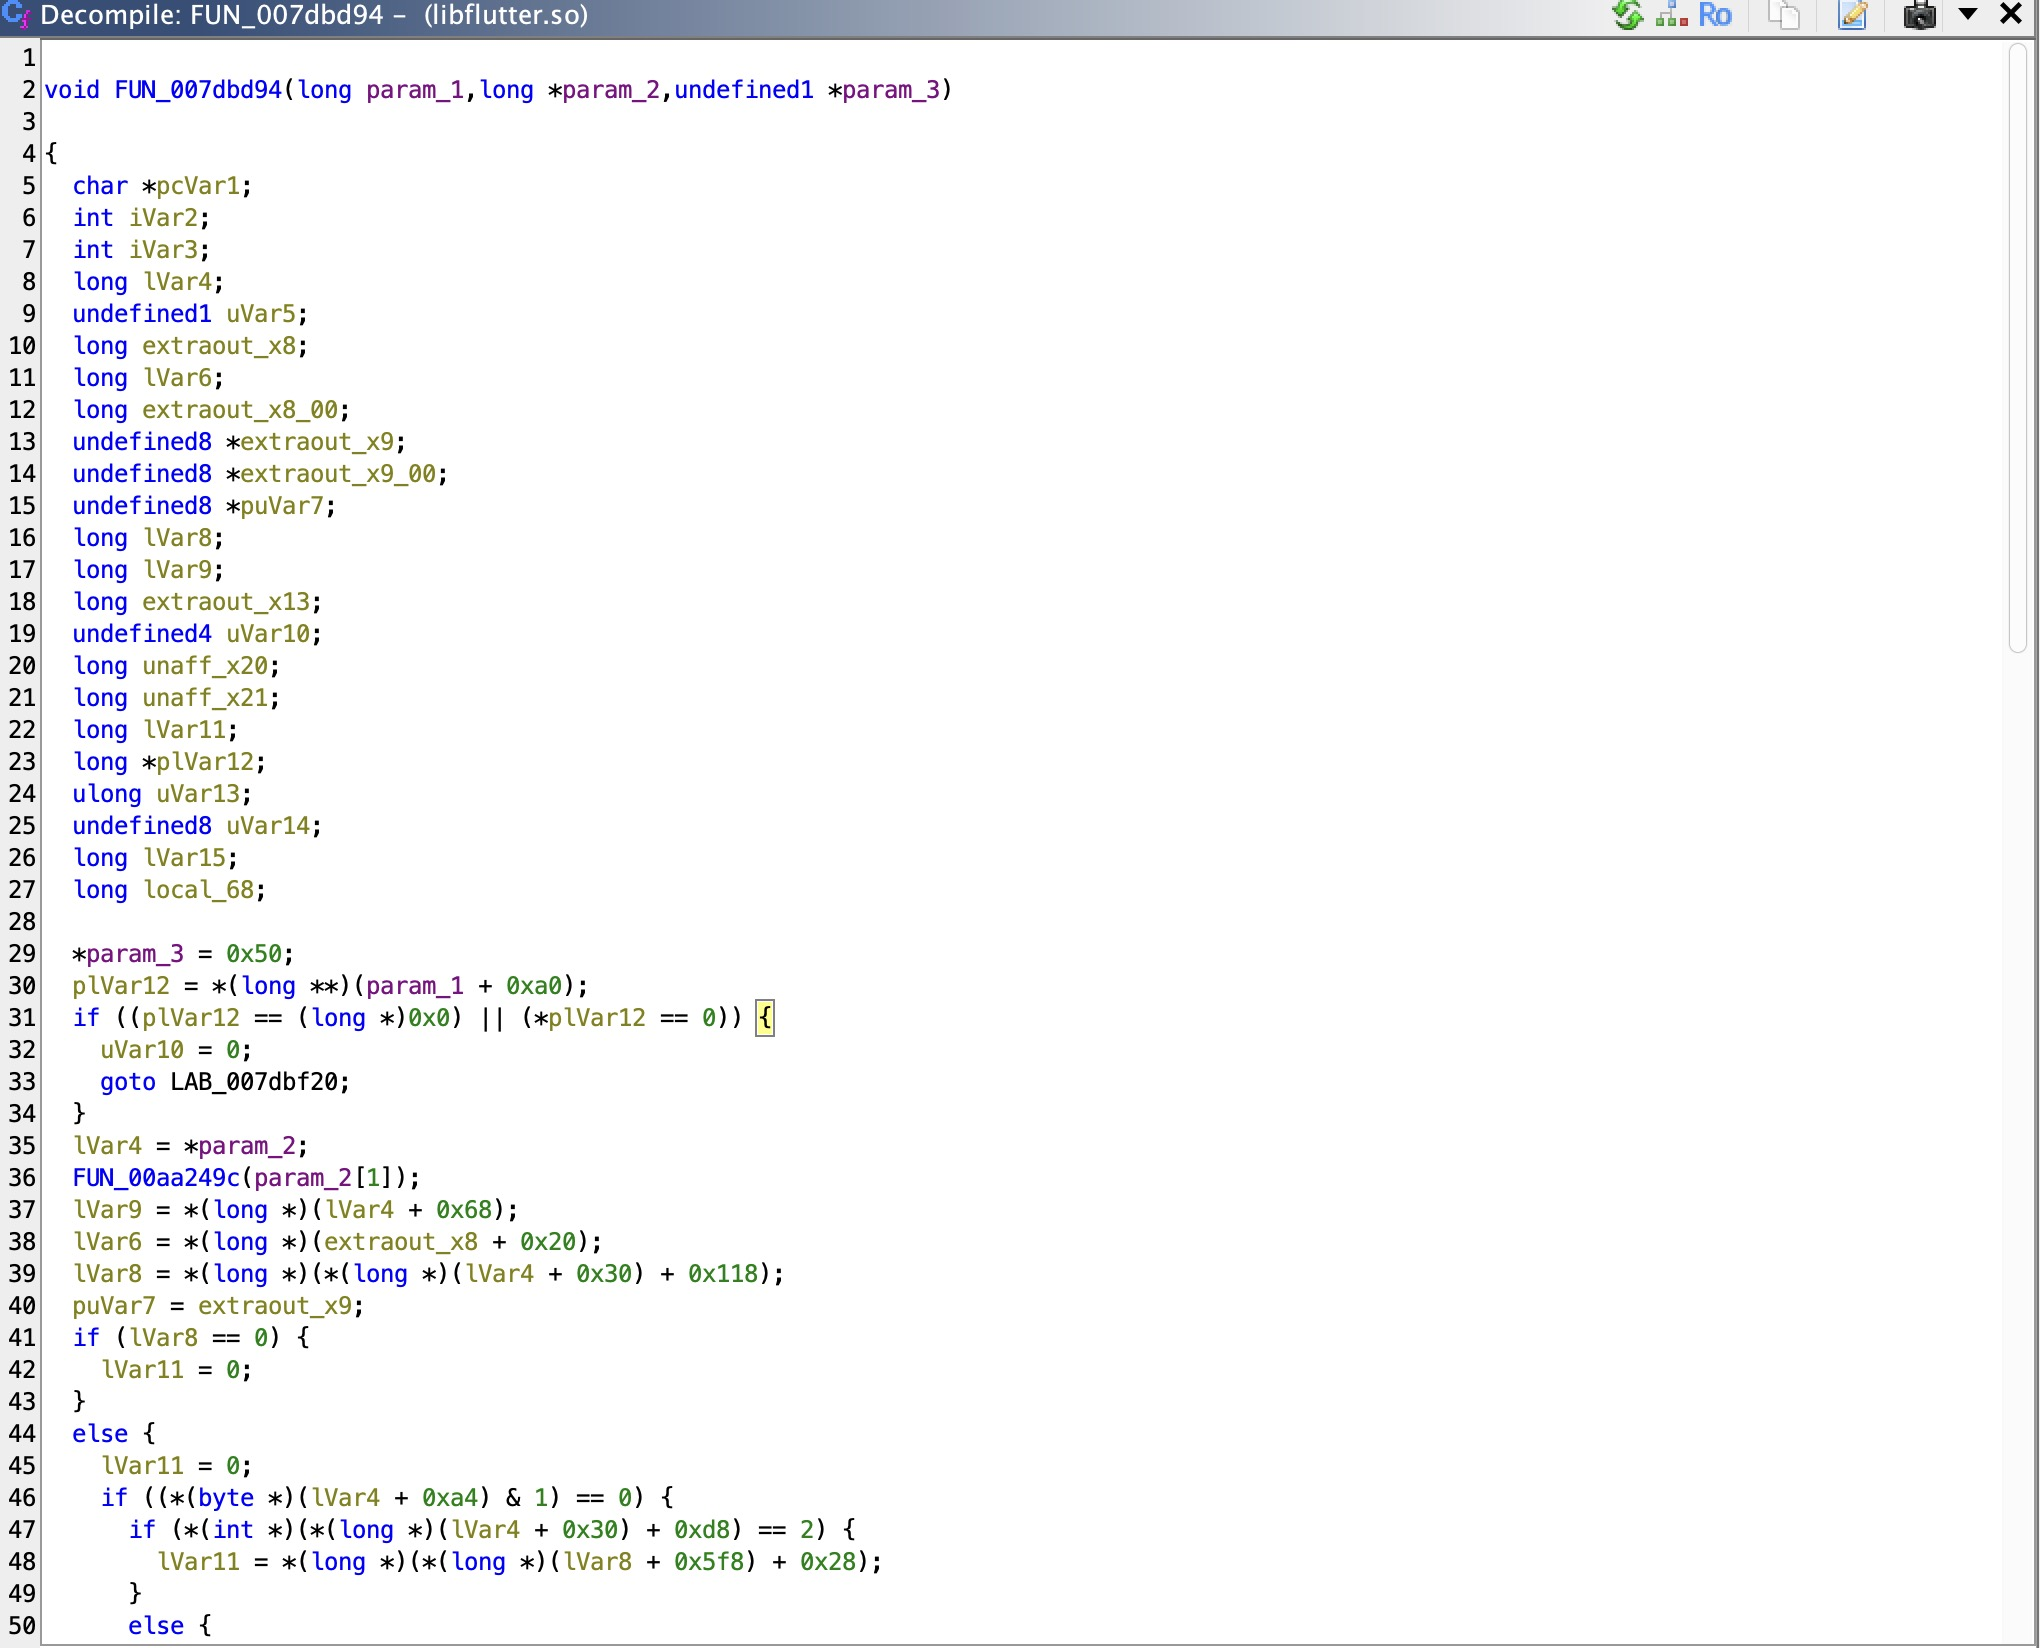Click the else keyword on line 44
The height and width of the screenshot is (1648, 2040).
click(x=100, y=1434)
